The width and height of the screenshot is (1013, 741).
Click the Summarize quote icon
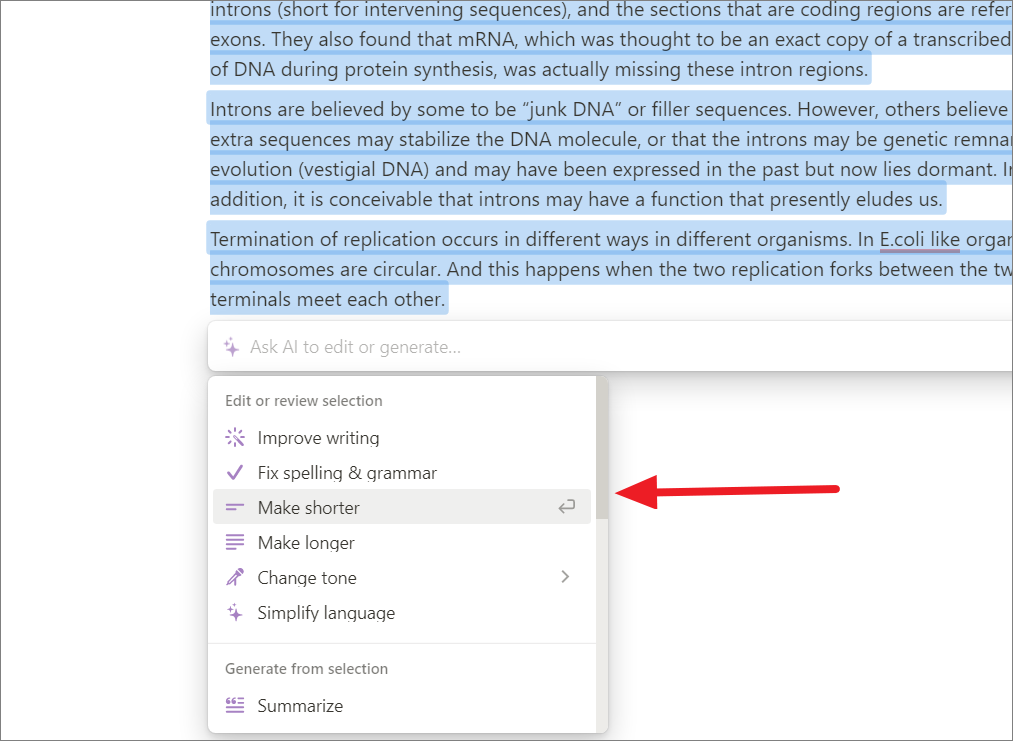[235, 705]
